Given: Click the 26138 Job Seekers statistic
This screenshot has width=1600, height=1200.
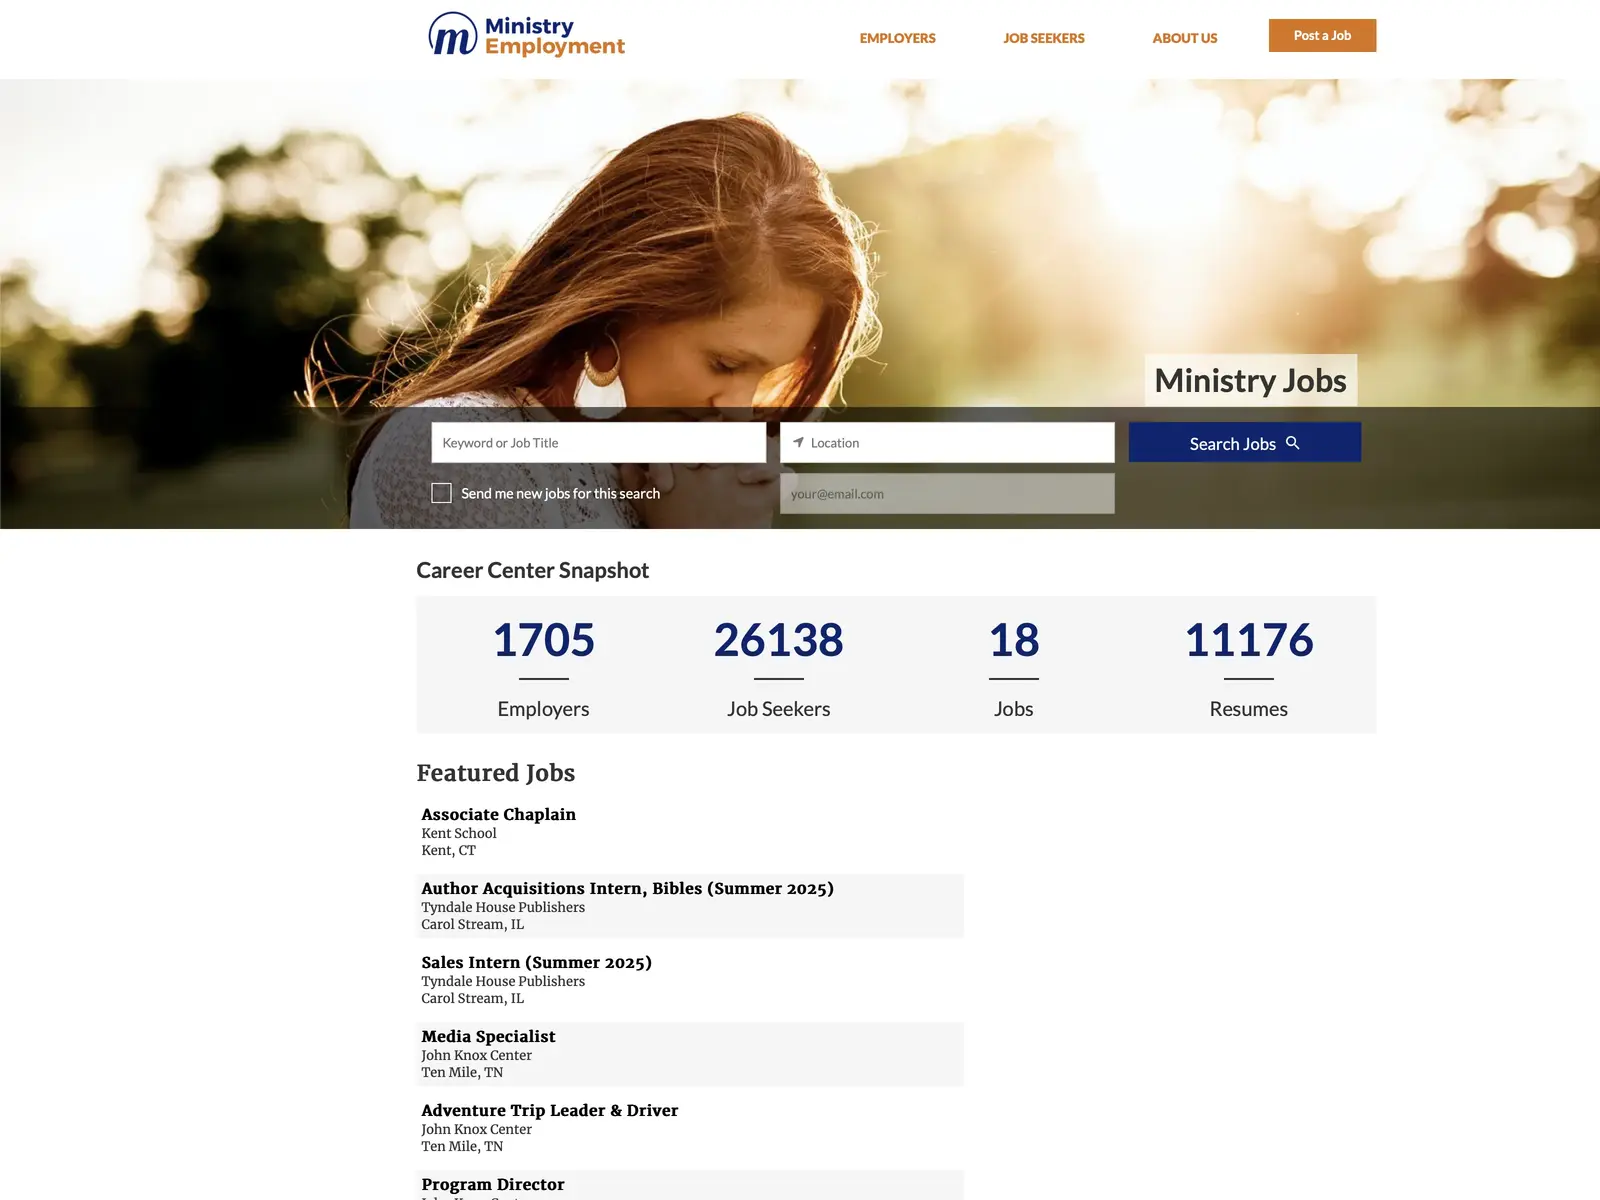Looking at the screenshot, I should point(778,667).
